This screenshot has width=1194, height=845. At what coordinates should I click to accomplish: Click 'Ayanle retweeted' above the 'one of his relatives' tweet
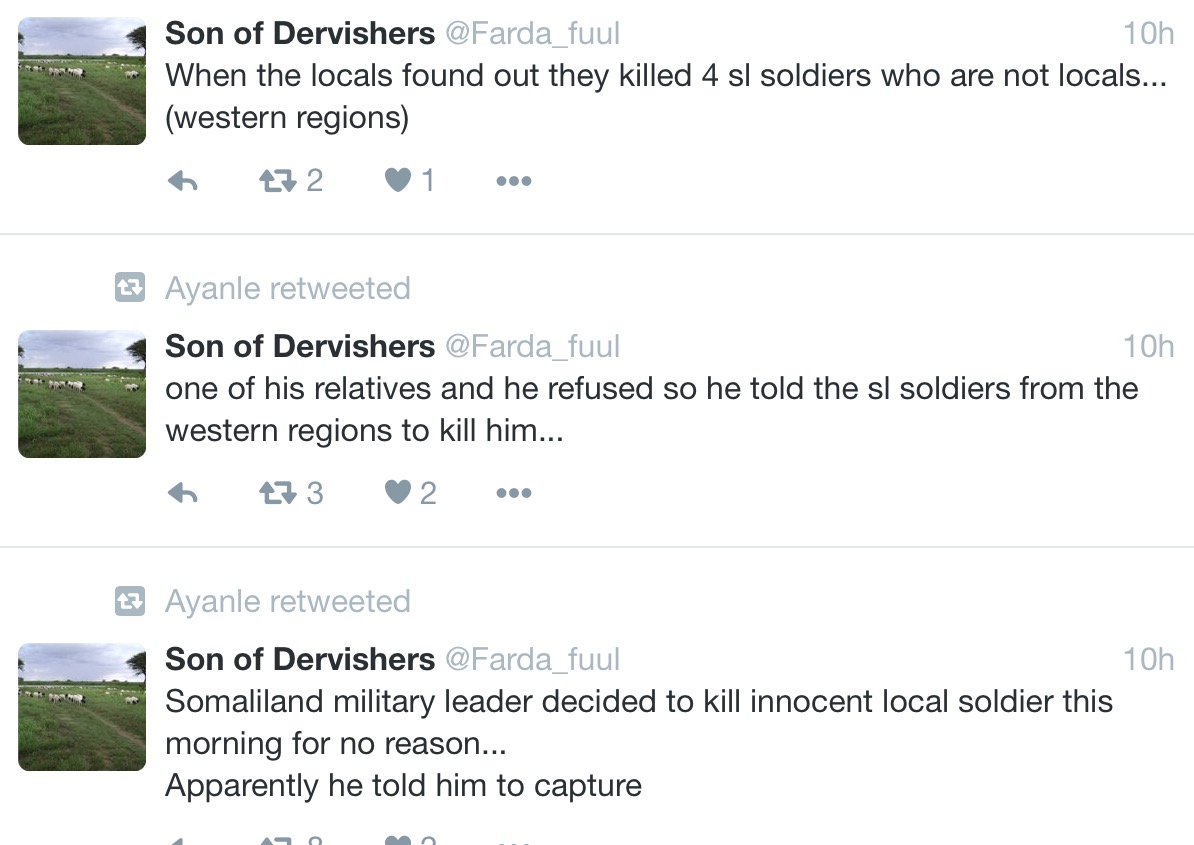[x=288, y=289]
